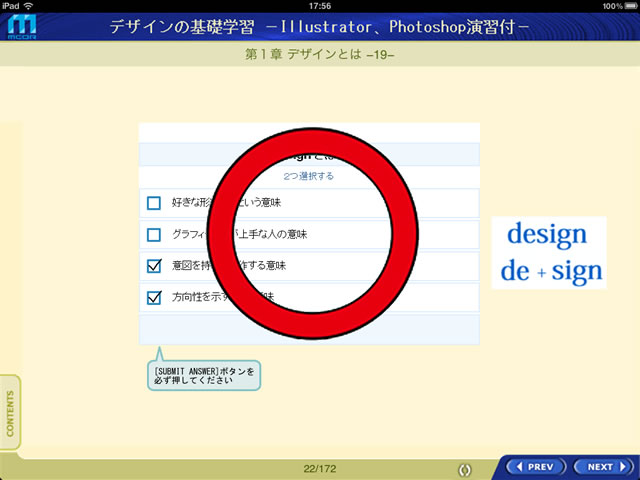
Task: Click the 17:56 clock in status bar
Action: tap(320, 6)
